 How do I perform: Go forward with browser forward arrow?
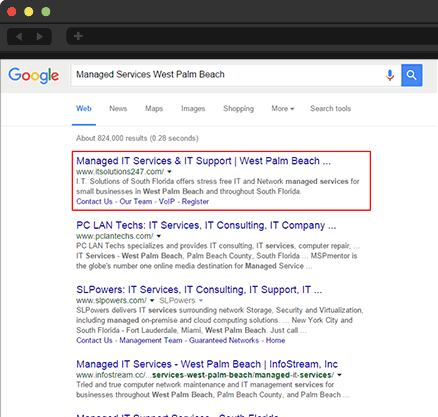40,36
